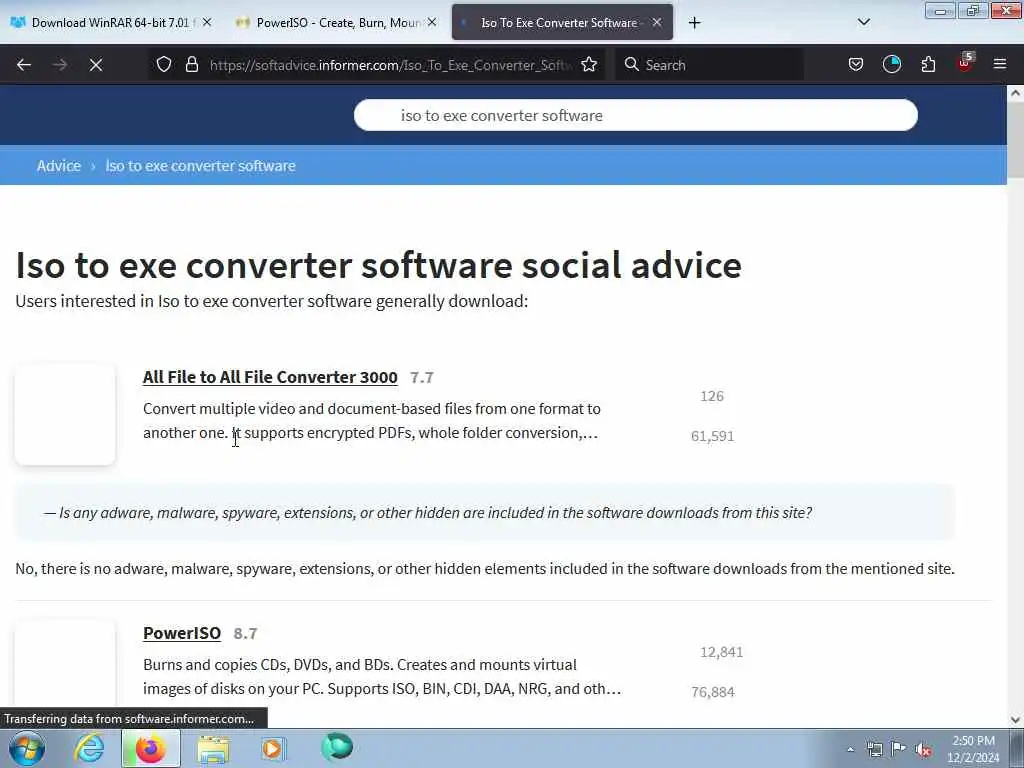Open the uBlock extension icon with badge
This screenshot has width=1024, height=768.
pos(965,63)
